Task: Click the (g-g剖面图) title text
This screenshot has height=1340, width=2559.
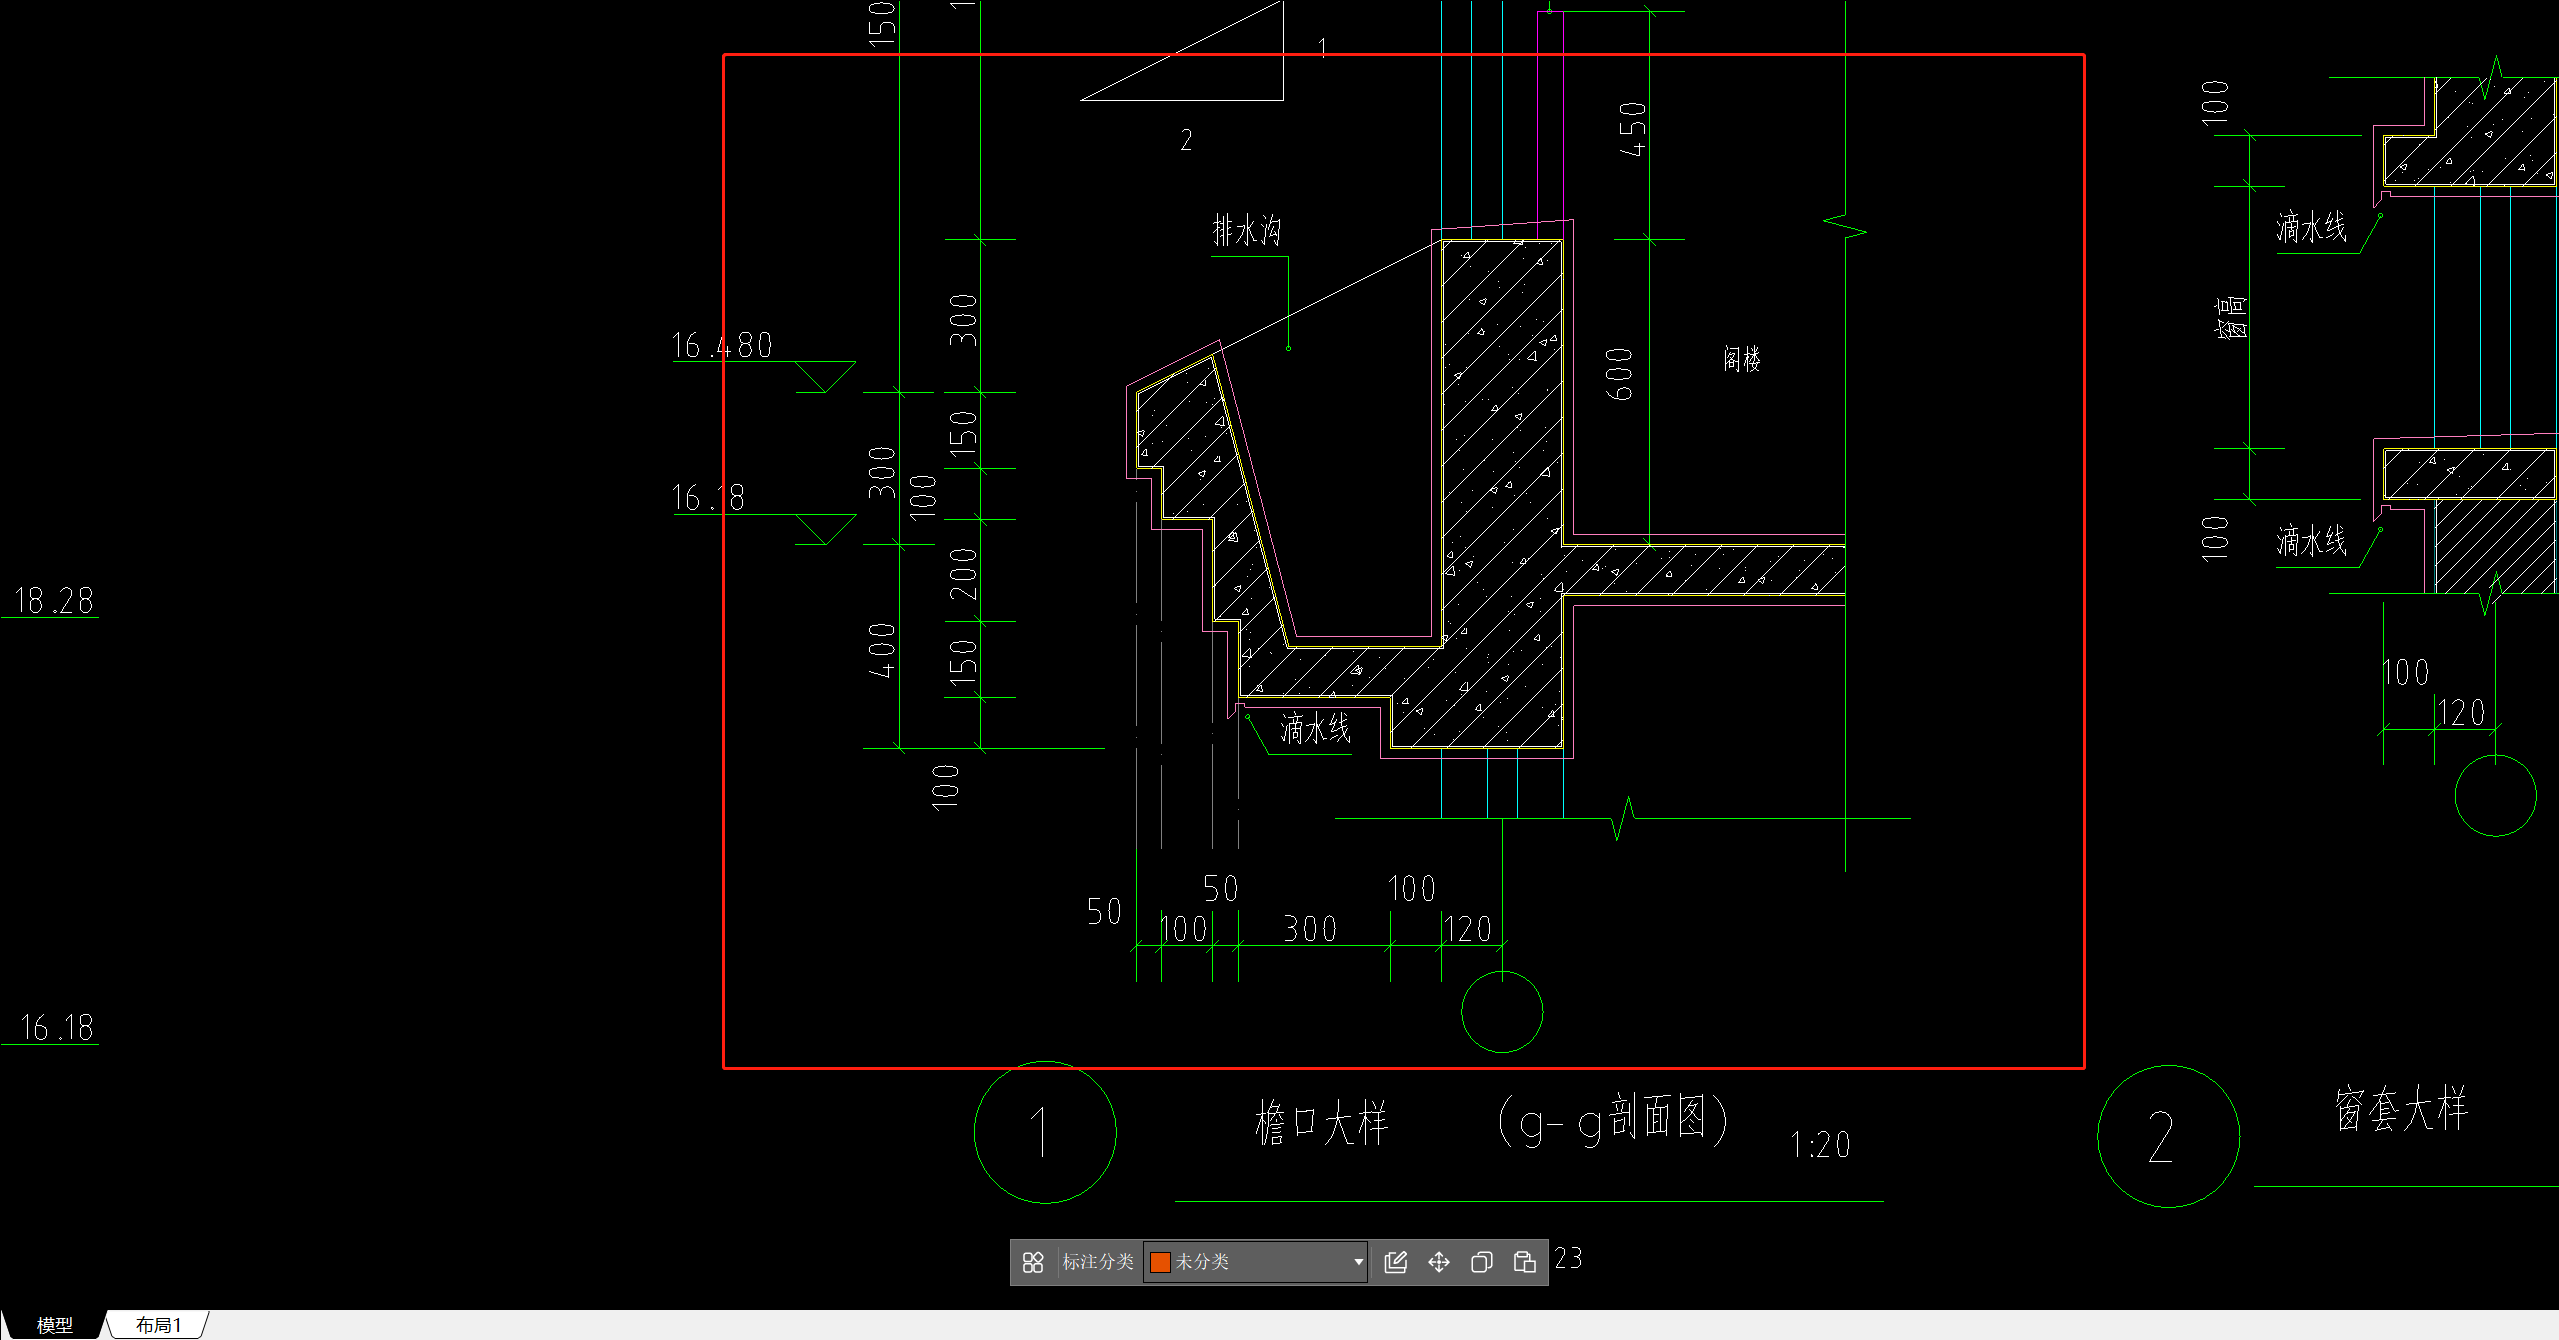Action: click(x=1613, y=1119)
